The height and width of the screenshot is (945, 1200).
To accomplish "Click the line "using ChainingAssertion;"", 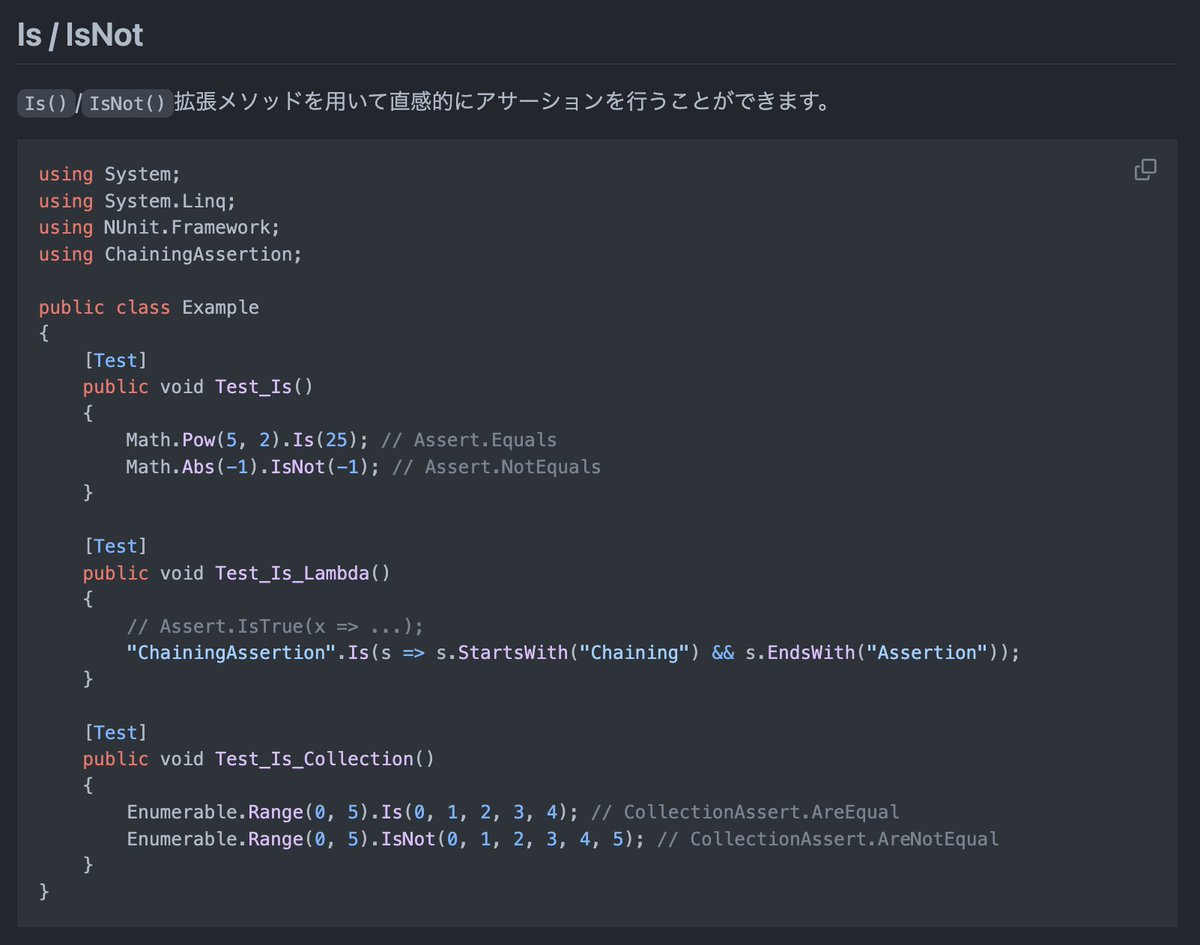I will point(170,254).
